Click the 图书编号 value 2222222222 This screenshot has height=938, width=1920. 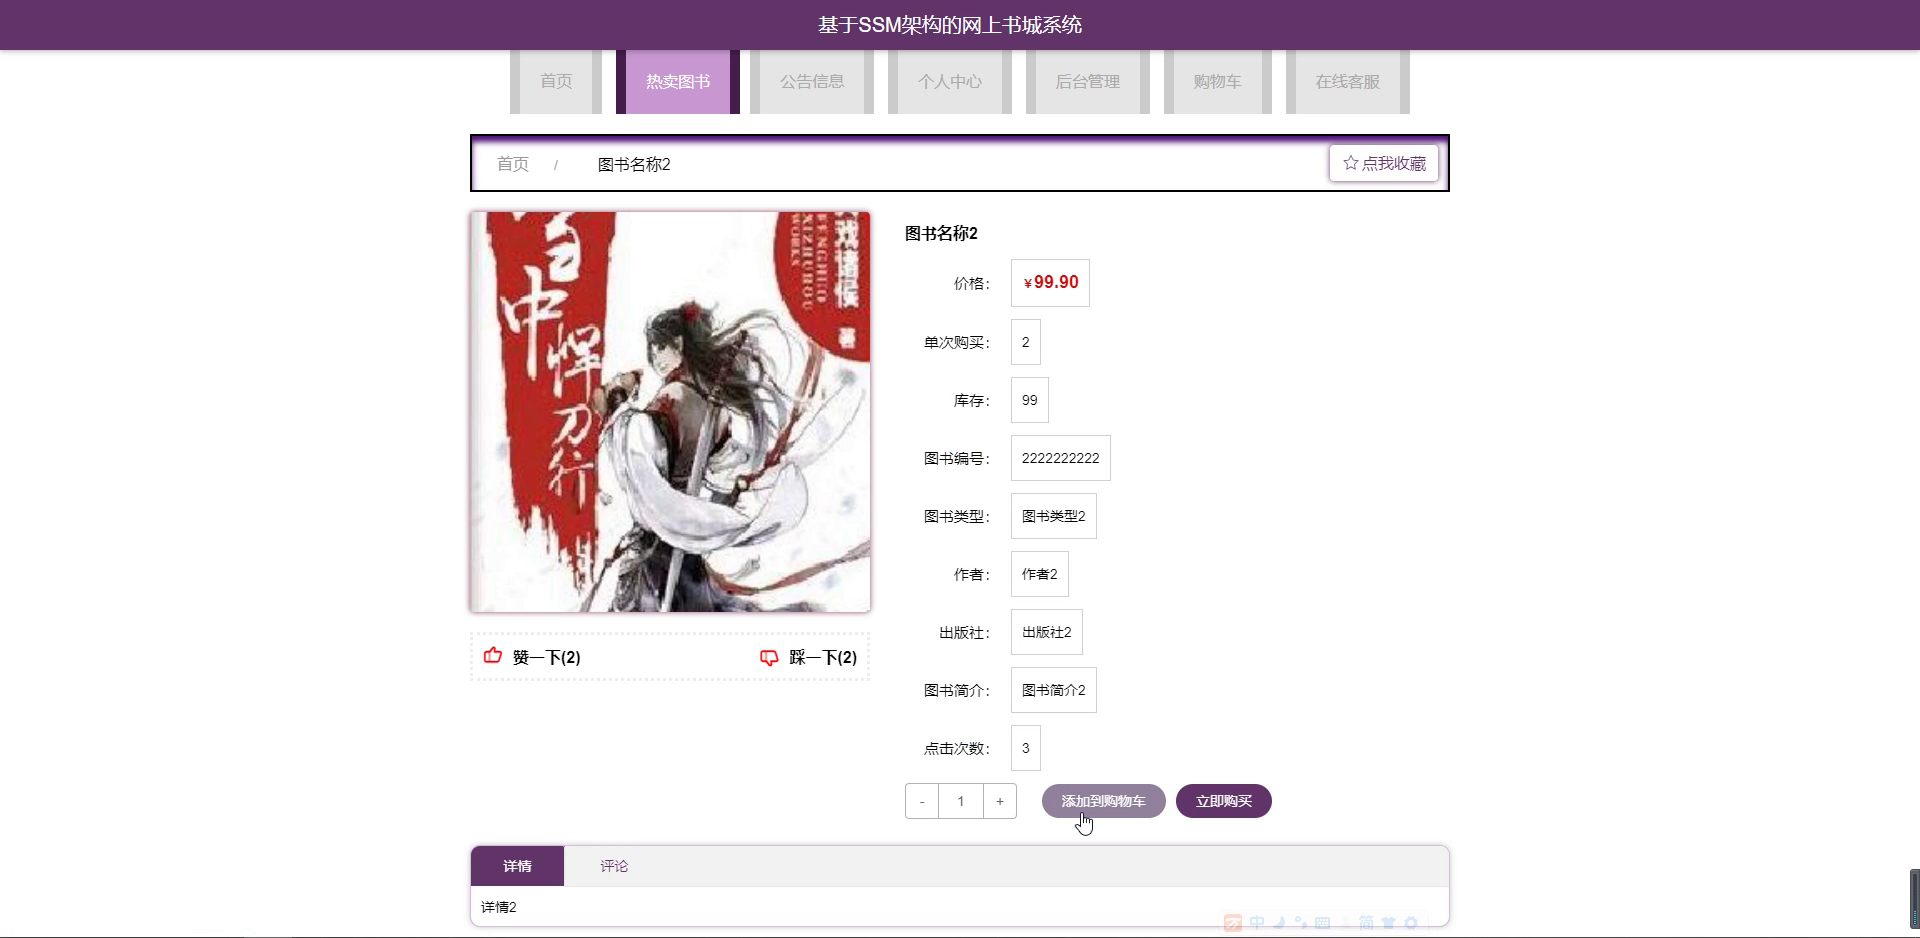coord(1061,458)
